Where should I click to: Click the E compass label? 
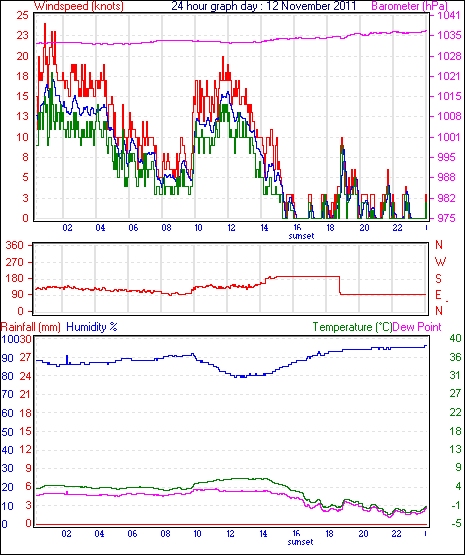(438, 295)
